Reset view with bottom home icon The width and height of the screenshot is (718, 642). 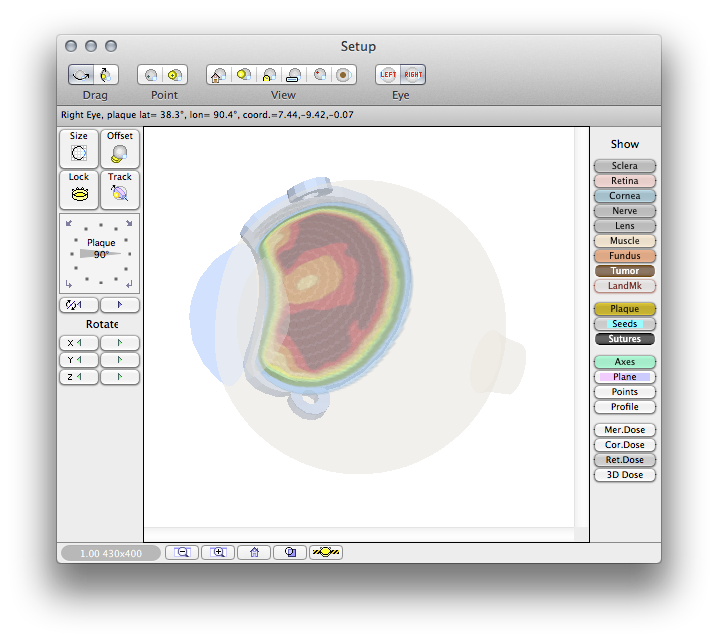254,552
